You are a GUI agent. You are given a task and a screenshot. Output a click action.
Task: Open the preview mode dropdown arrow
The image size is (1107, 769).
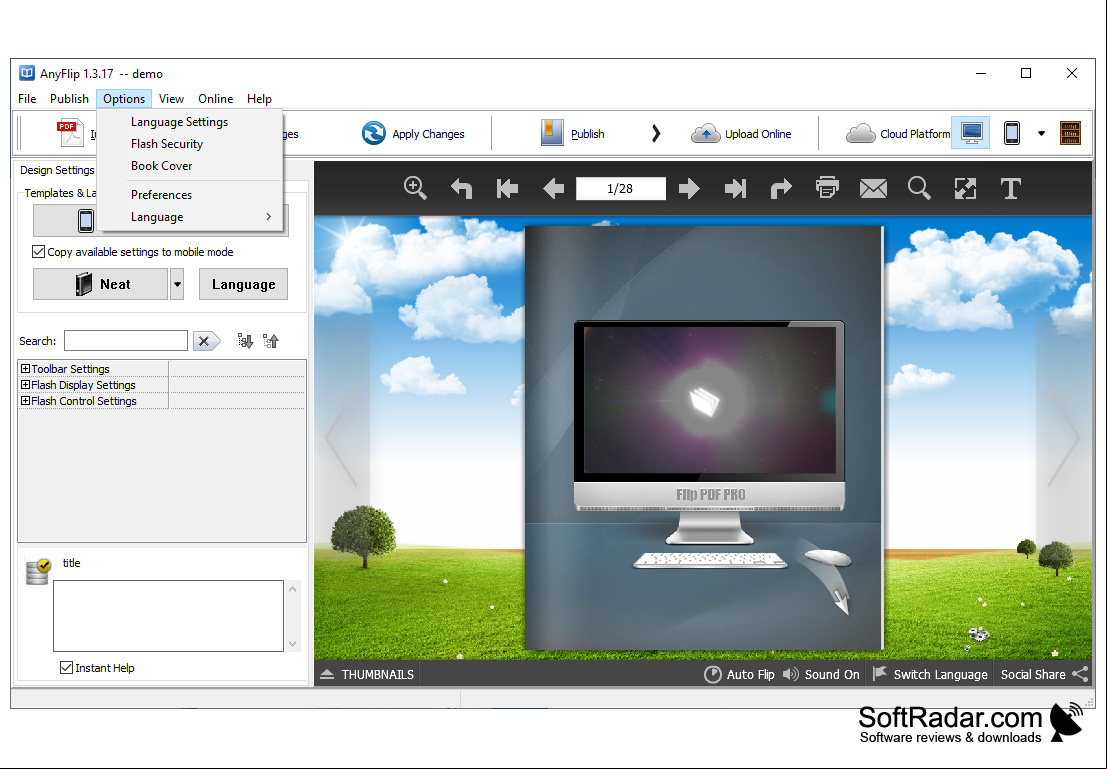[1041, 133]
